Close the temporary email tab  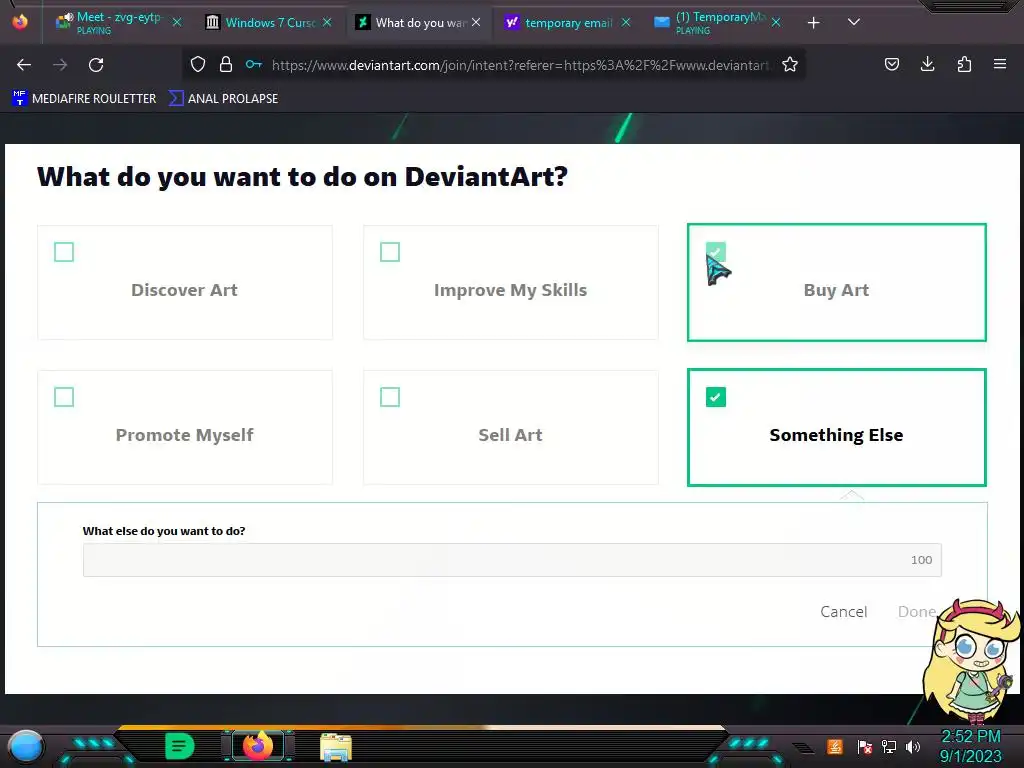click(626, 22)
